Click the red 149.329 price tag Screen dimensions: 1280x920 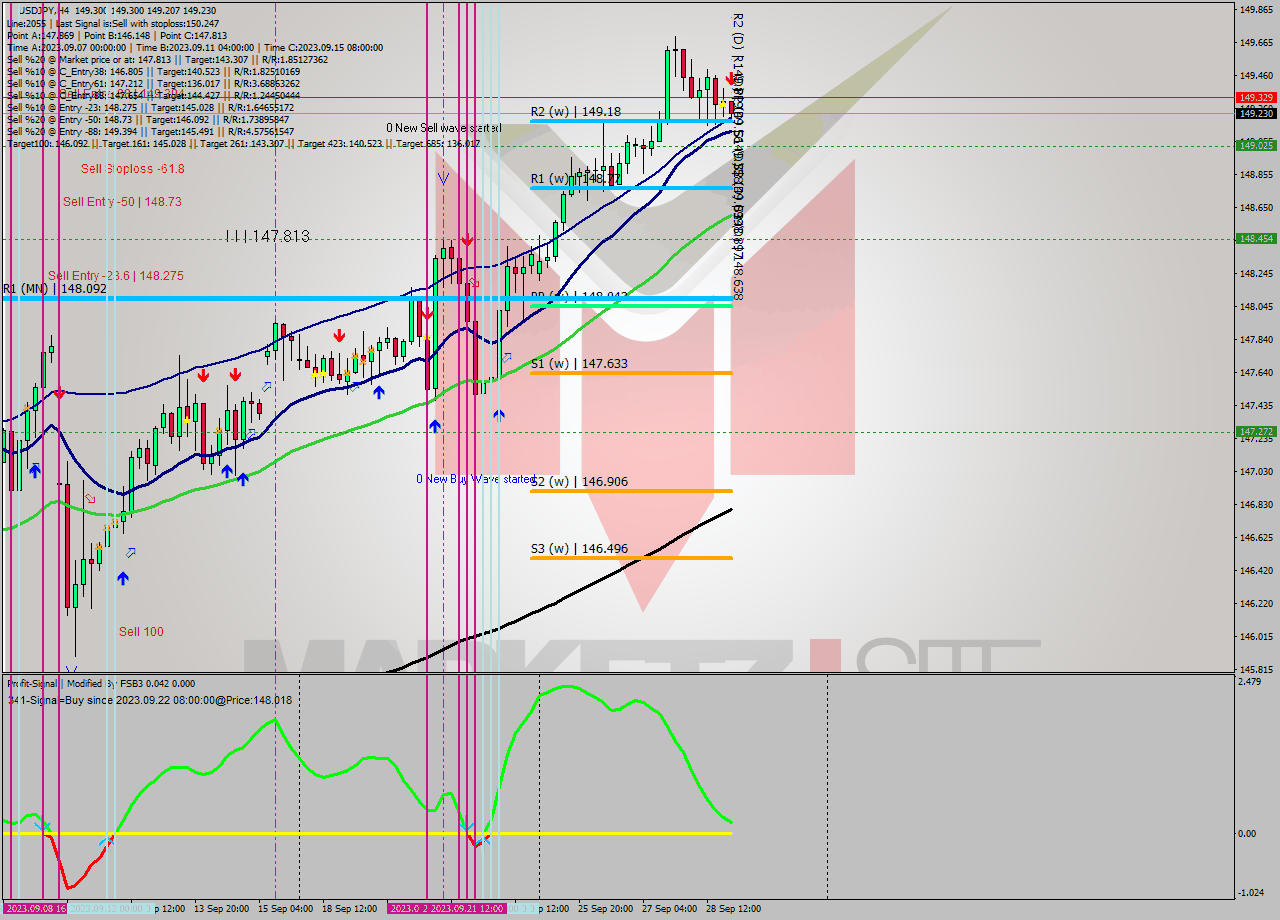tap(1255, 97)
